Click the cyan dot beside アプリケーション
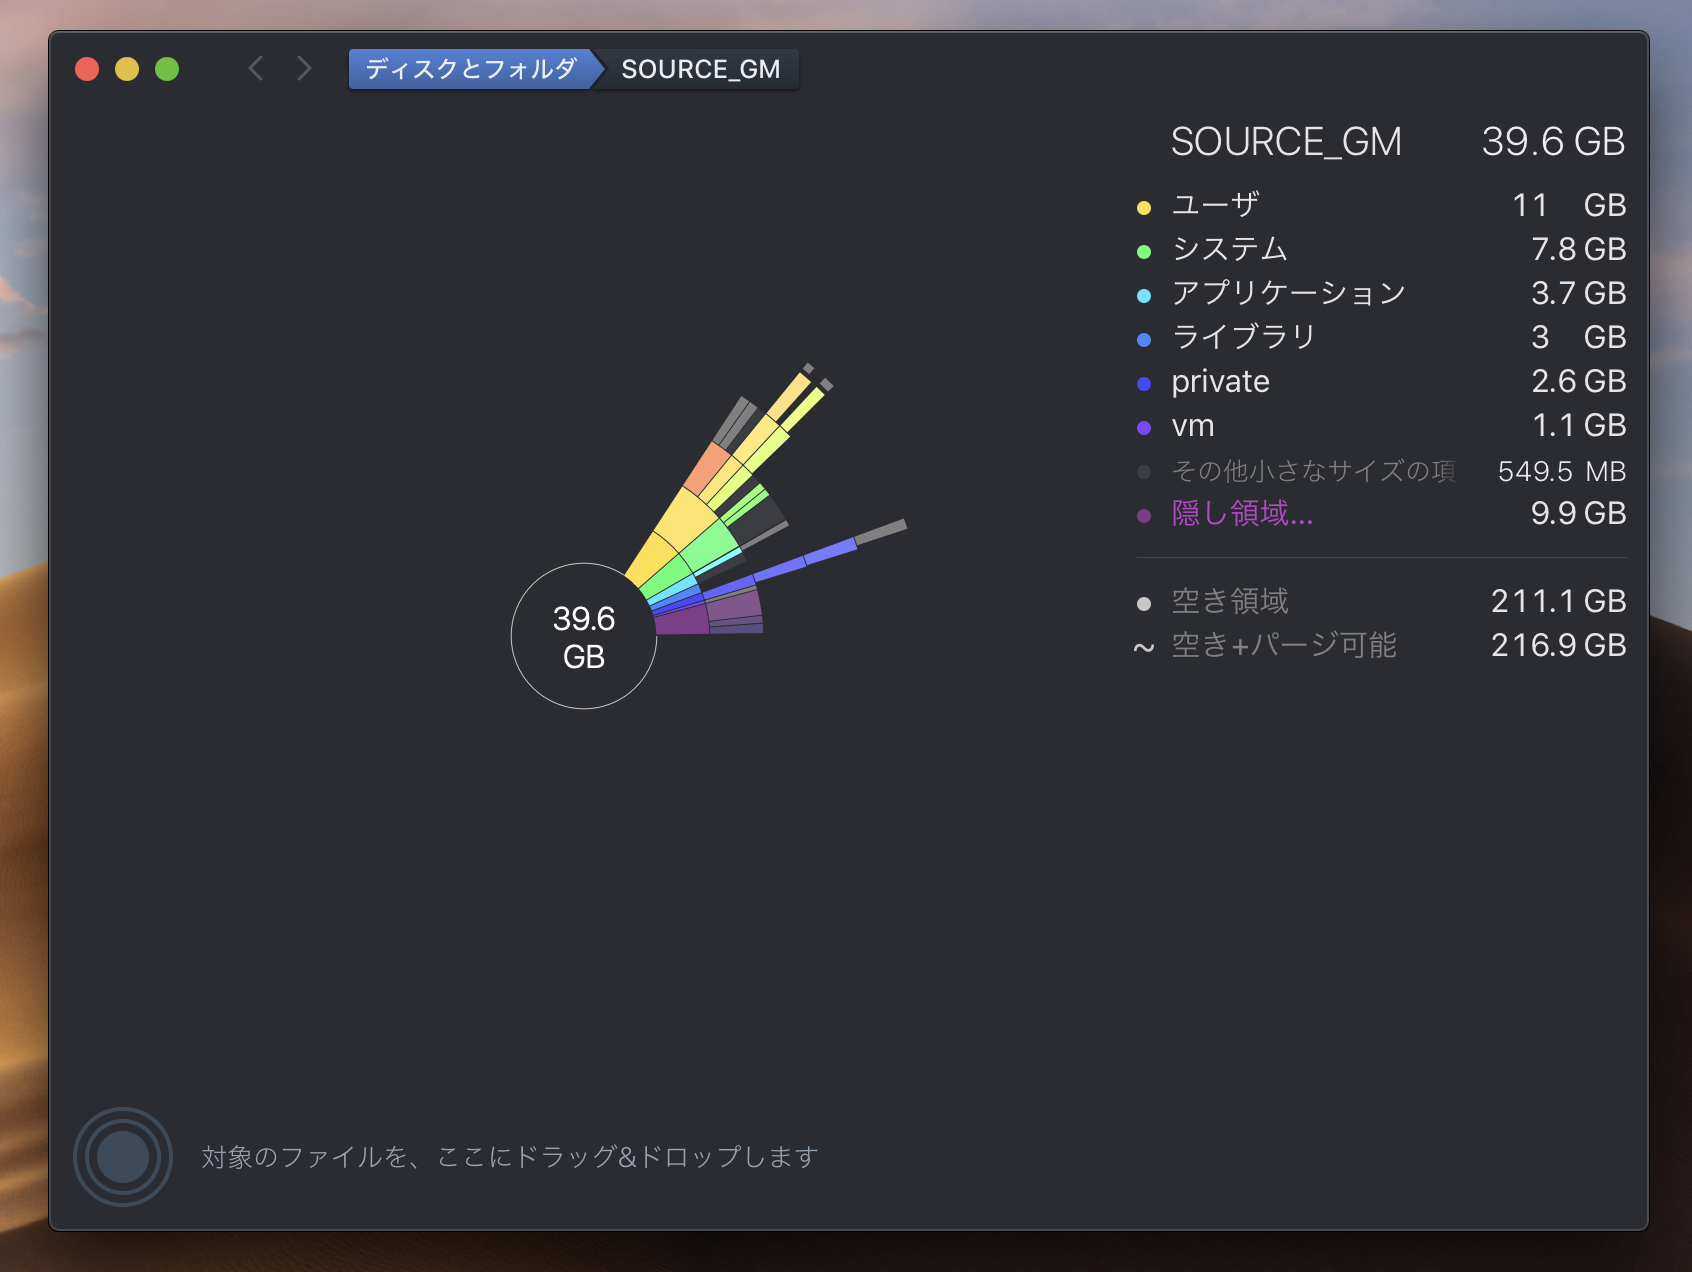Image resolution: width=1692 pixels, height=1272 pixels. (x=1144, y=296)
